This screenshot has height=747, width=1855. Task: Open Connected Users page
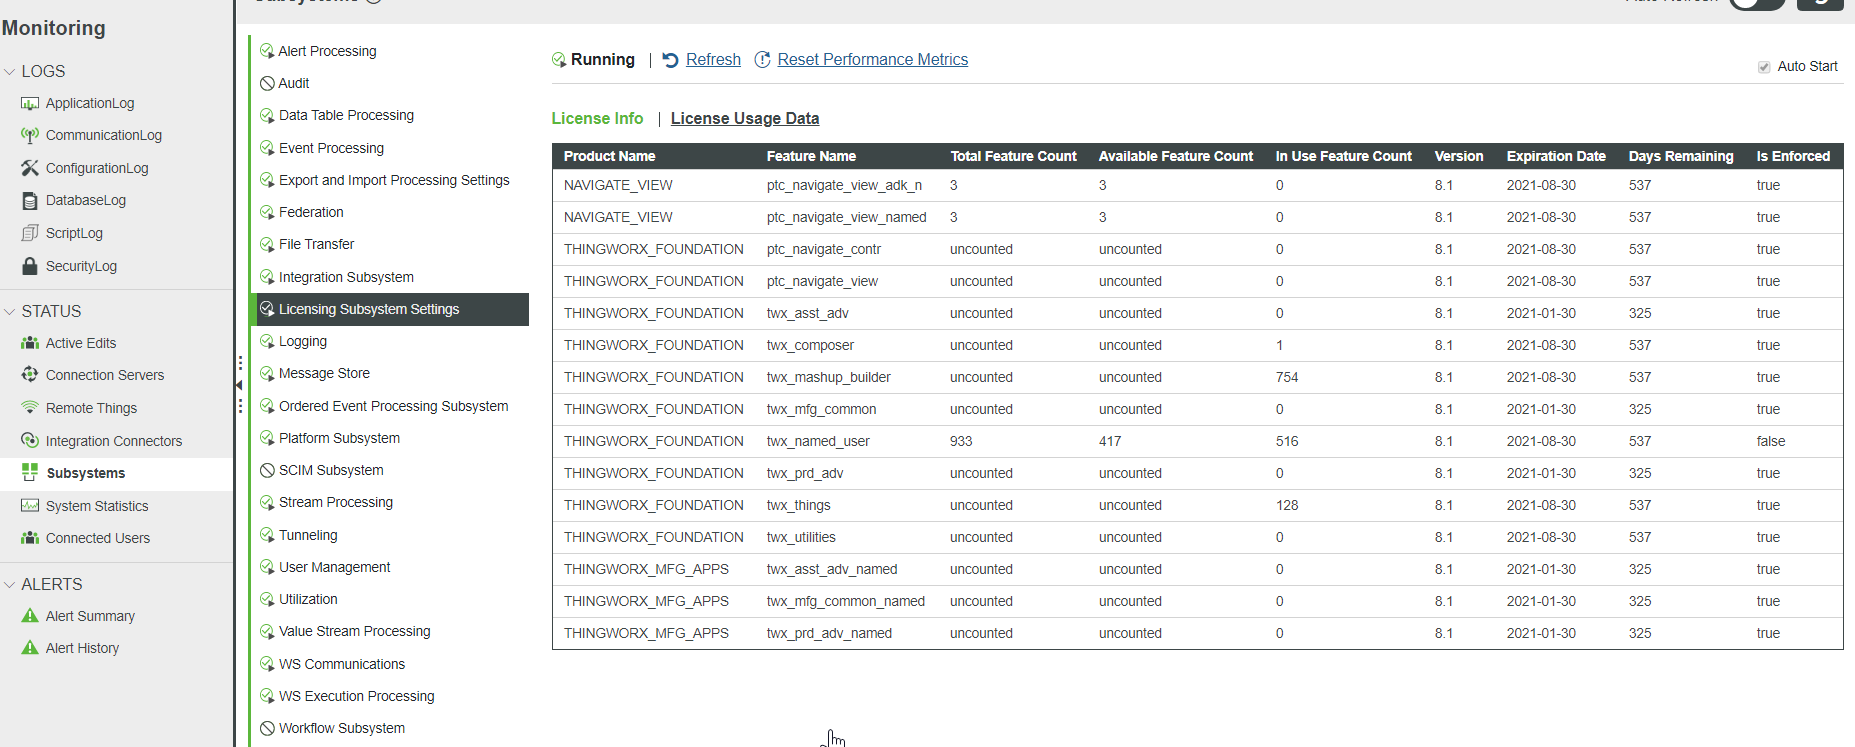tap(98, 538)
